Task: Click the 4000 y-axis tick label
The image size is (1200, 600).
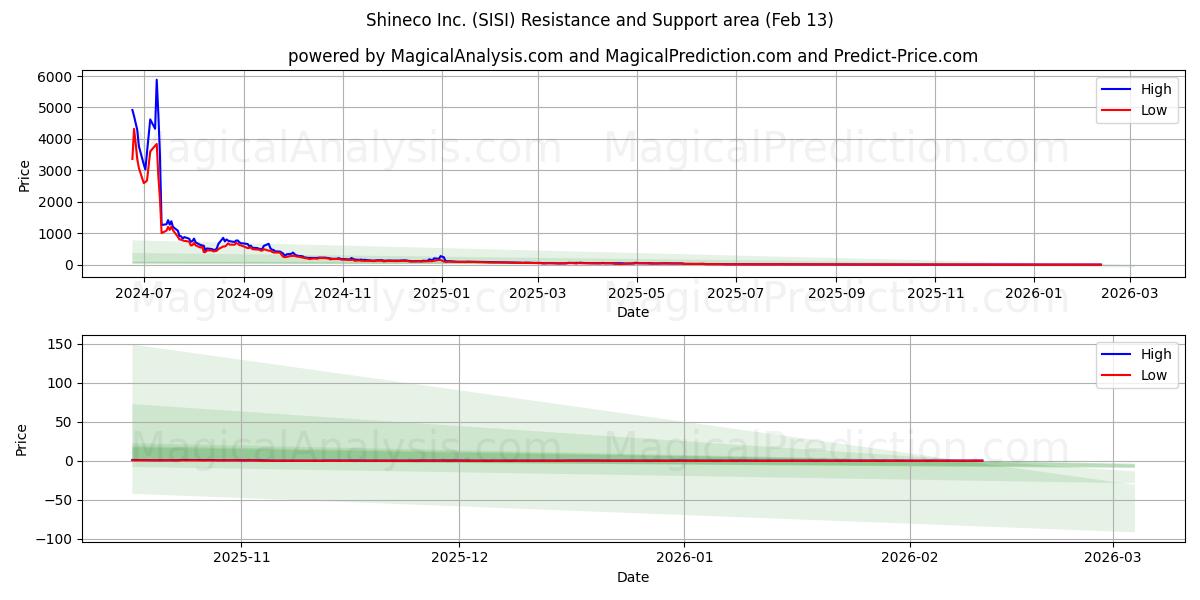Action: [56, 139]
